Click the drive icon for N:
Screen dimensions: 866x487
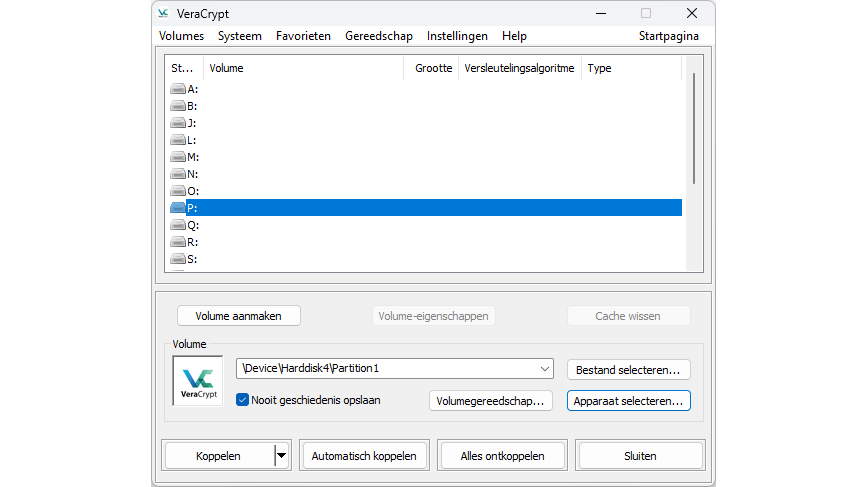coord(178,174)
